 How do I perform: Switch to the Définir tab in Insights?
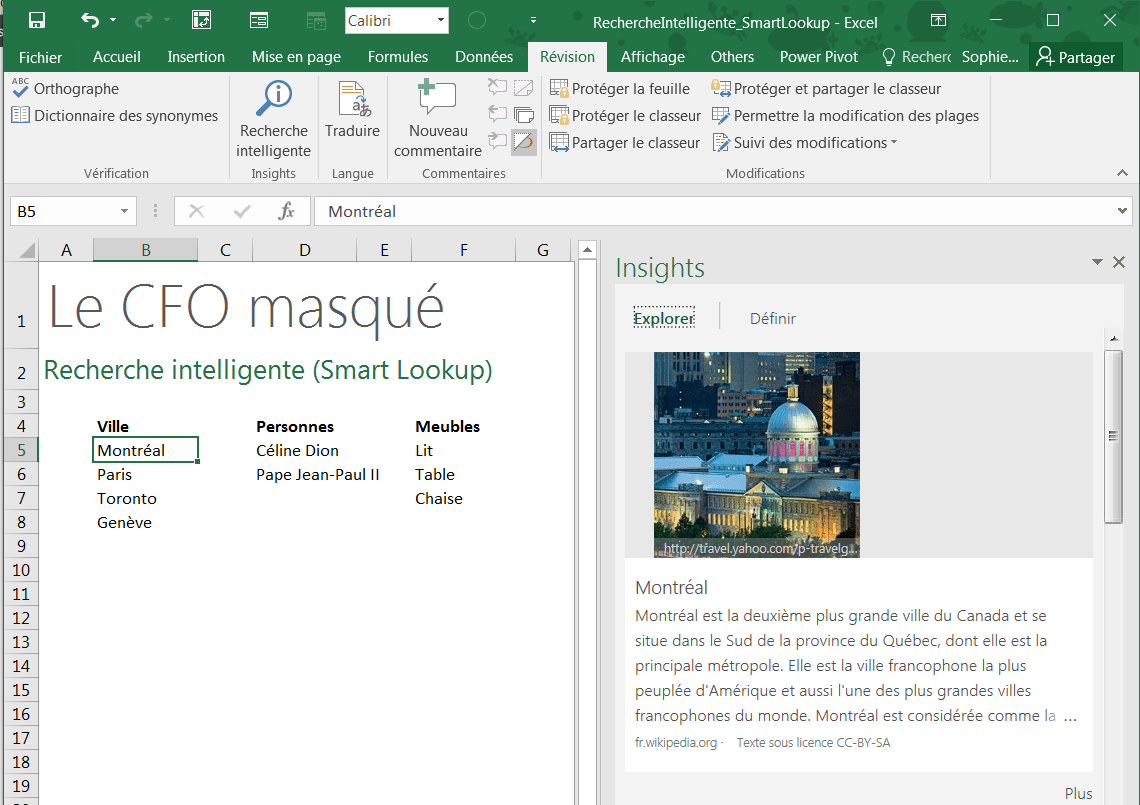pos(773,318)
